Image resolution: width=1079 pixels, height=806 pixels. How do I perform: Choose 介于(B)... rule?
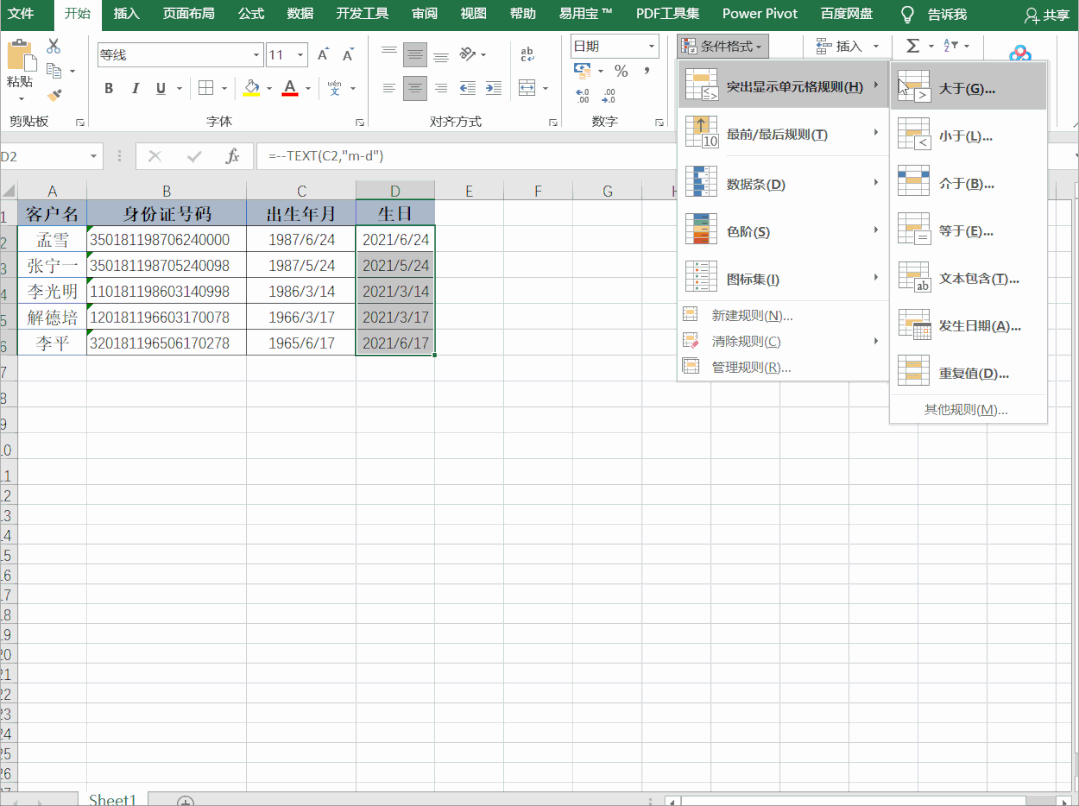pyautogui.click(x=968, y=183)
